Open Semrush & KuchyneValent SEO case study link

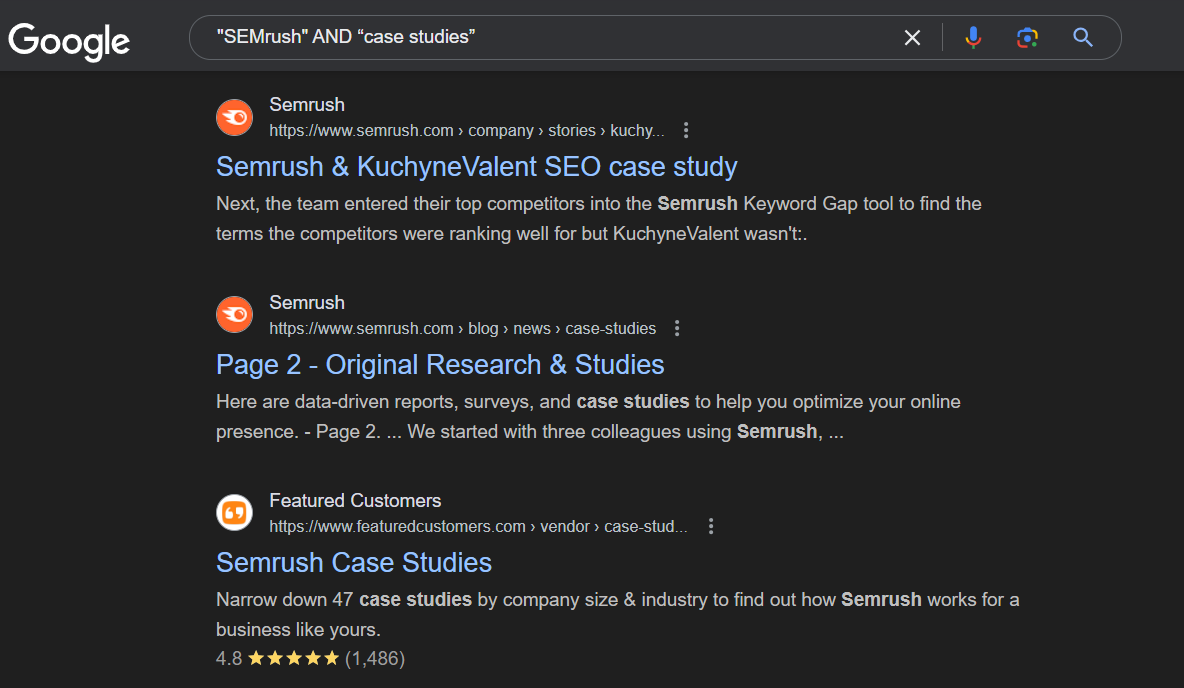(476, 166)
